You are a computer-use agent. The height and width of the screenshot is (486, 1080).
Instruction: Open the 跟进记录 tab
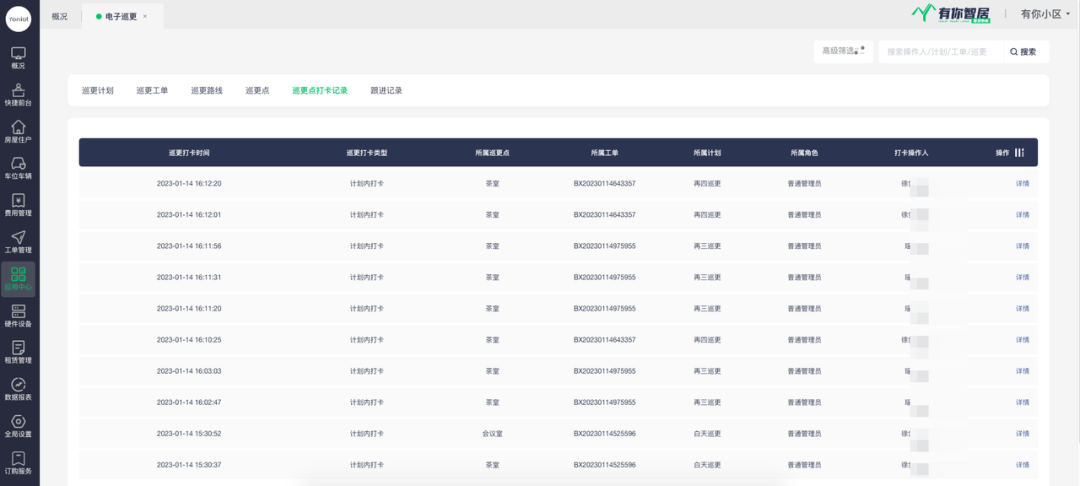coord(386,90)
